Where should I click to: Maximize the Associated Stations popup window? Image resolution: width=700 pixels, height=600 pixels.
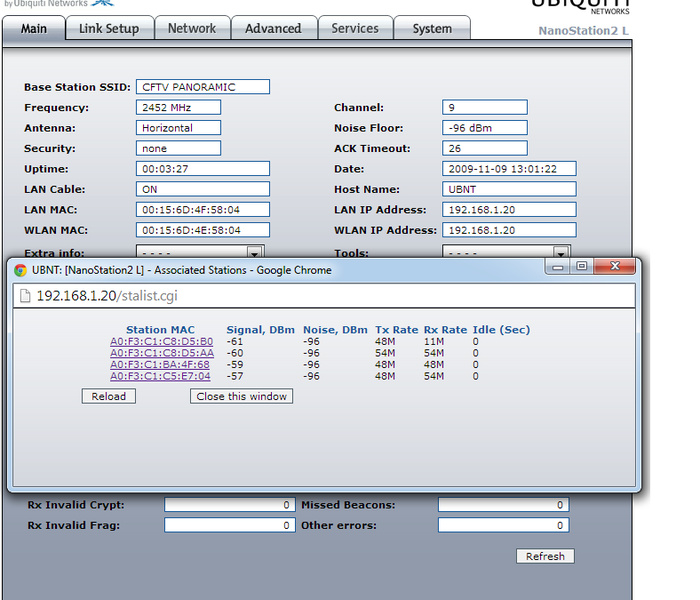tap(581, 266)
